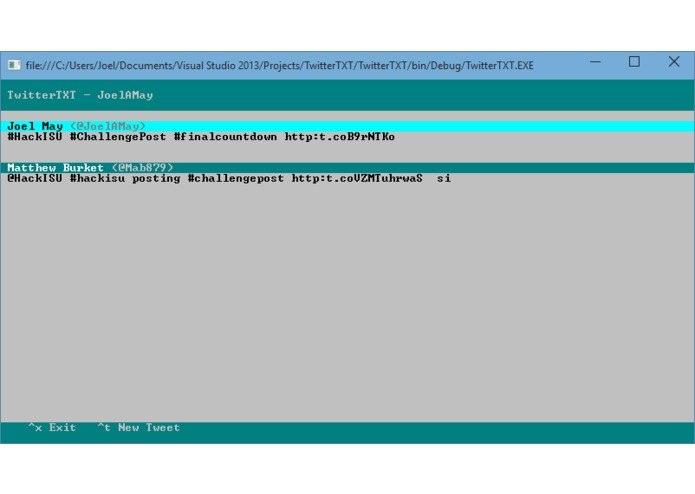Maximize the TwitterTXT console window
Screen dimensions: 695x494
[x=634, y=62]
